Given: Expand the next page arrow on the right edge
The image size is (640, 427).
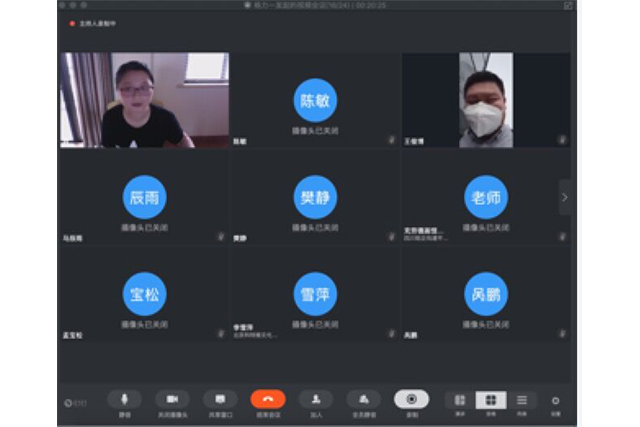Looking at the screenshot, I should pos(565,197).
